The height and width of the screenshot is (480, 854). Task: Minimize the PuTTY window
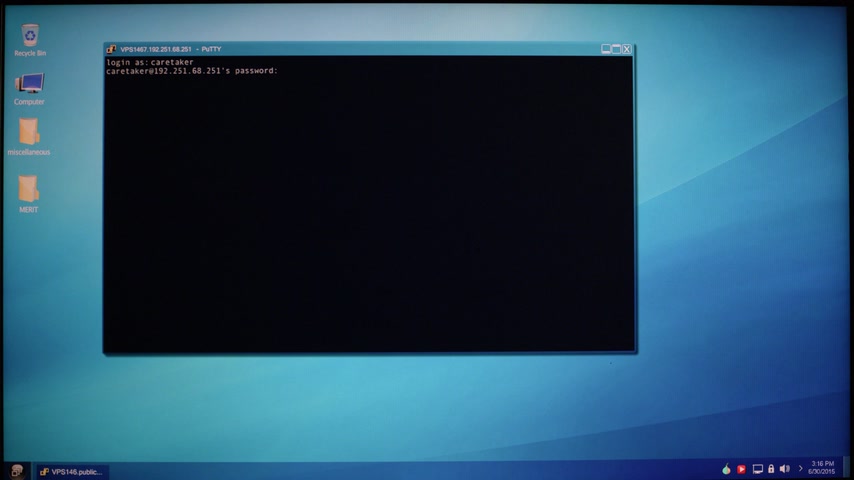click(606, 49)
